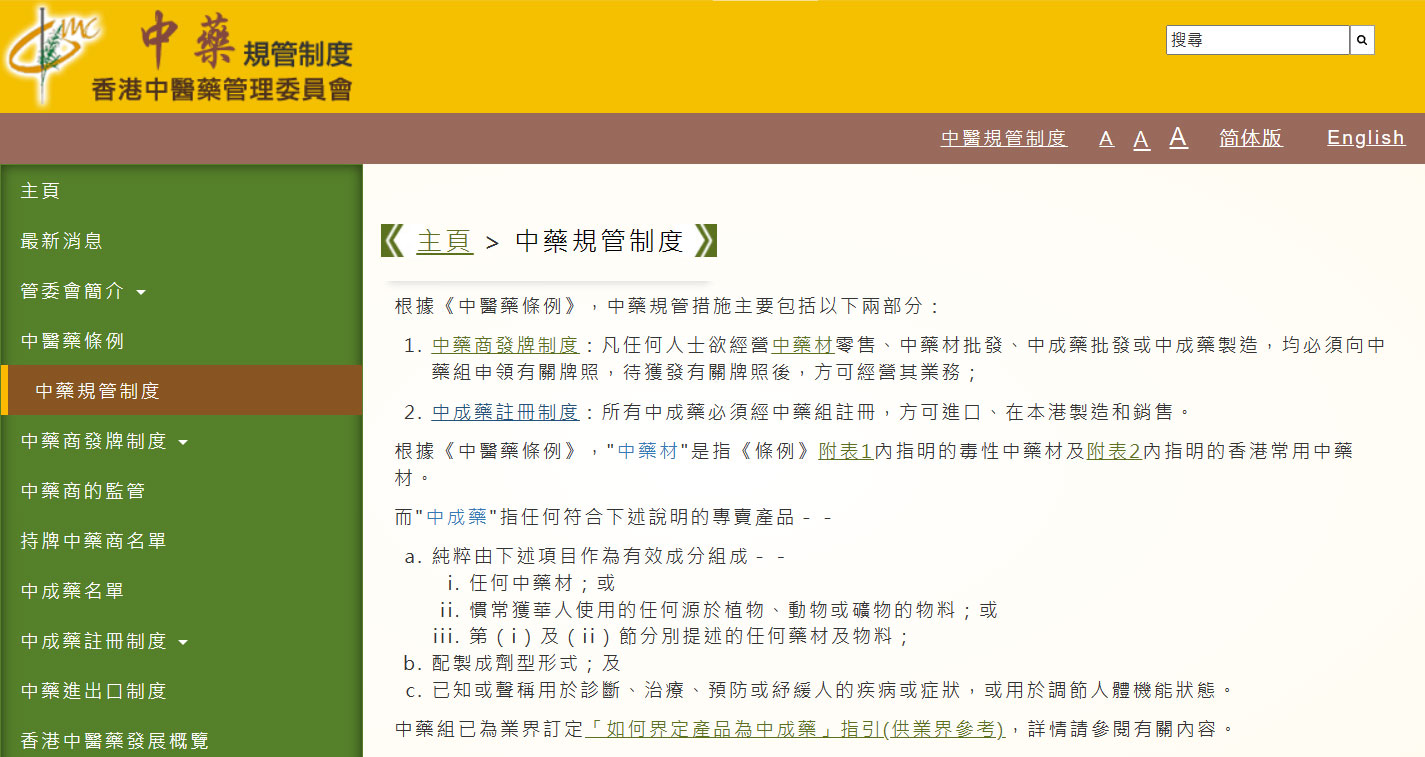Viewport: 1425px width, 757px height.
Task: Open the 中醫規管制度 top link
Action: (1003, 138)
